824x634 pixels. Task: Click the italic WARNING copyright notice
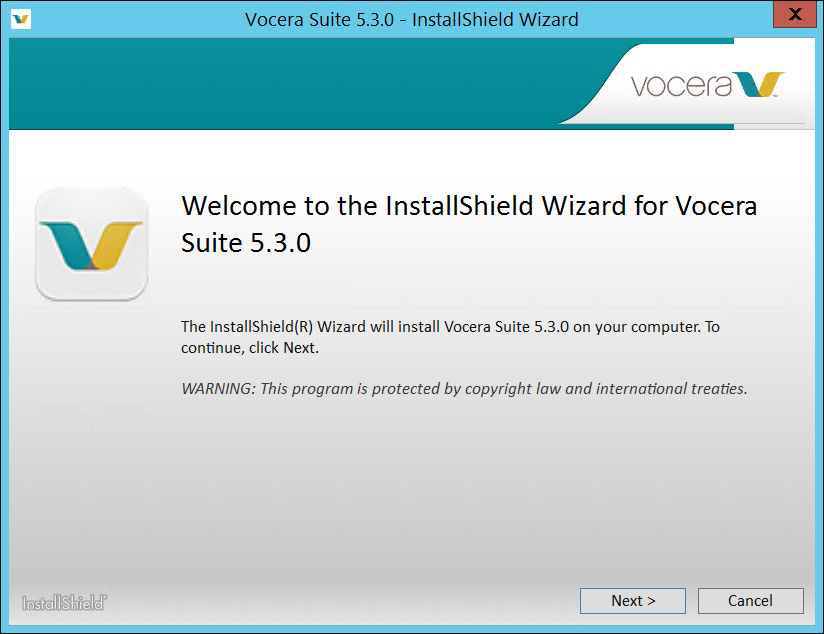click(463, 388)
